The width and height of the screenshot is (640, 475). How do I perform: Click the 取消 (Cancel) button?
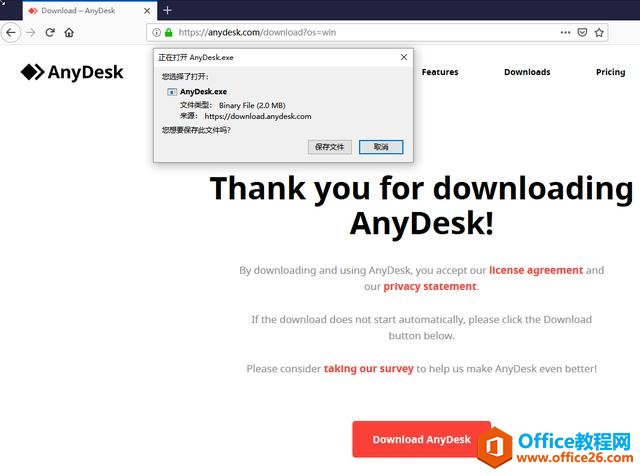tap(381, 147)
